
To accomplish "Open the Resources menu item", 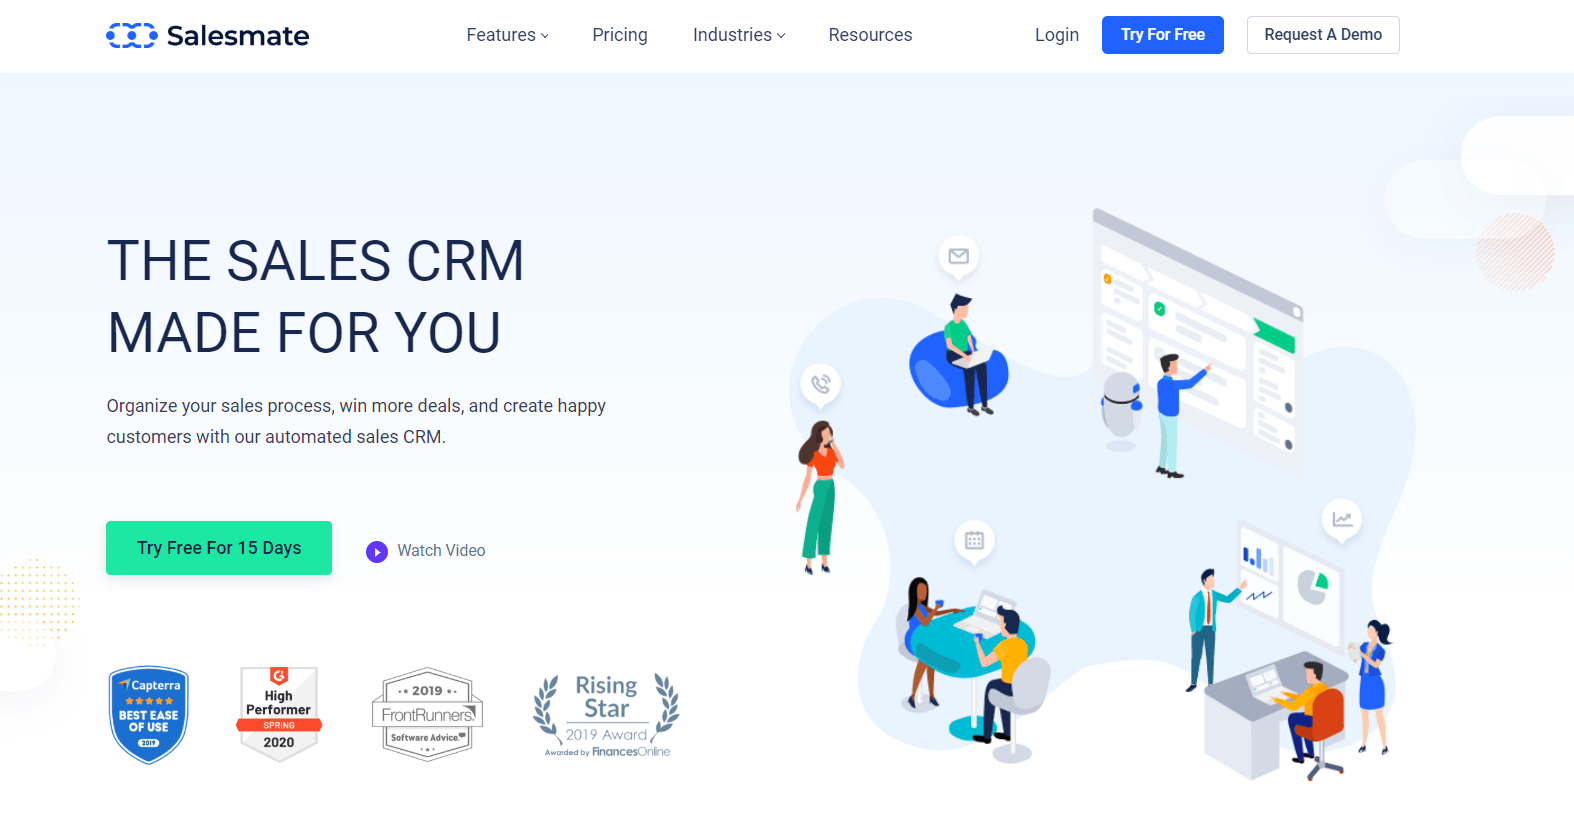I will pyautogui.click(x=870, y=35).
